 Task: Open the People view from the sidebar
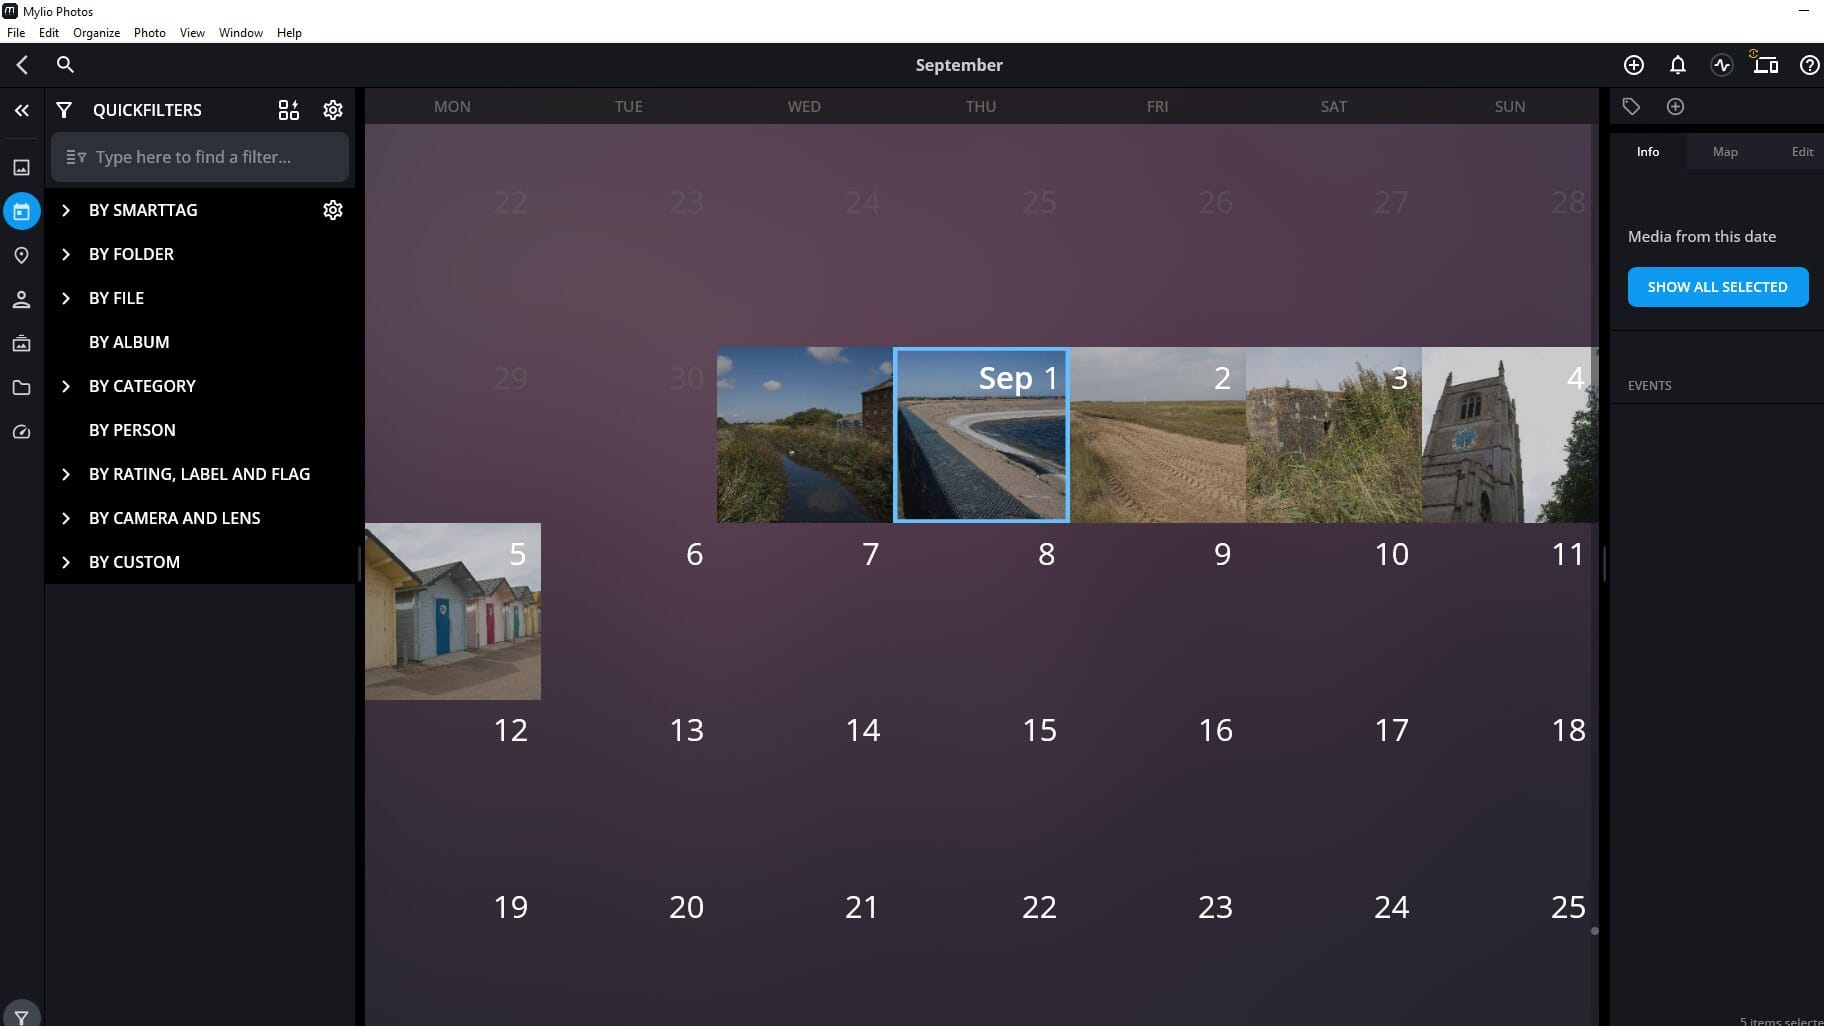[22, 299]
